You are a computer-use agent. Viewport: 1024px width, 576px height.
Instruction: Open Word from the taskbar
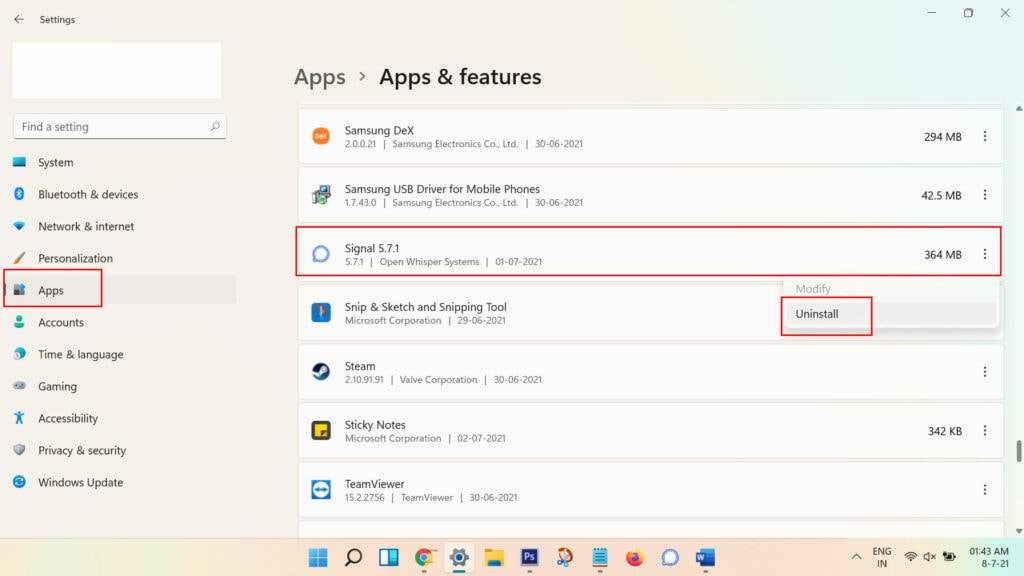[705, 557]
